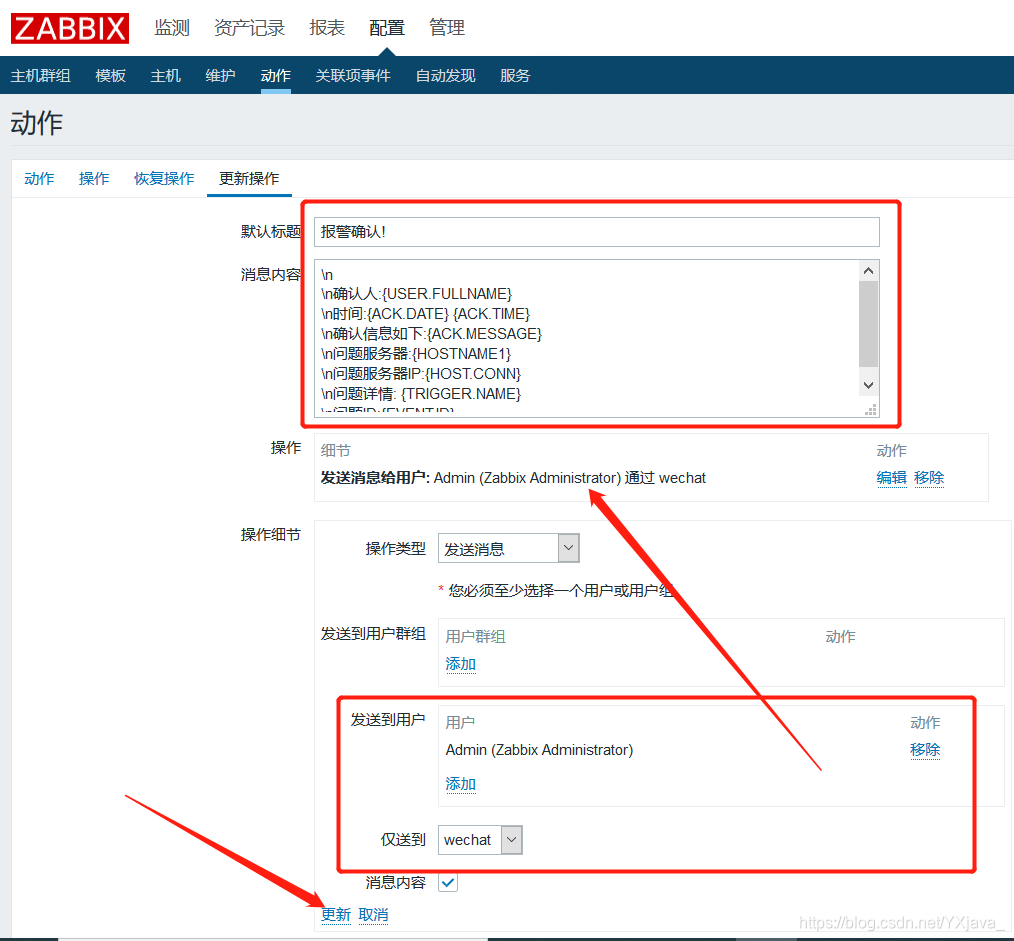1014x941 pixels.
Task: Open the 仅送到 wechat dropdown
Action: coord(480,839)
